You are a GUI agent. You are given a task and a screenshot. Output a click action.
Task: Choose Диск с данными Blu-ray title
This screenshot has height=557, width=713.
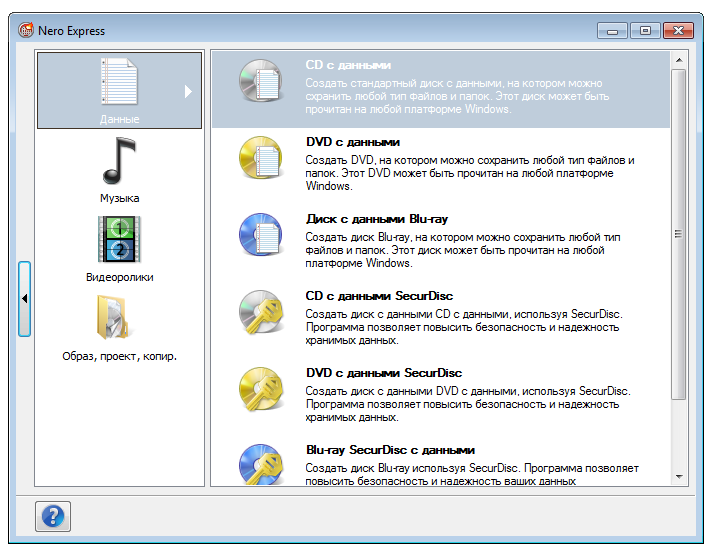pyautogui.click(x=377, y=219)
